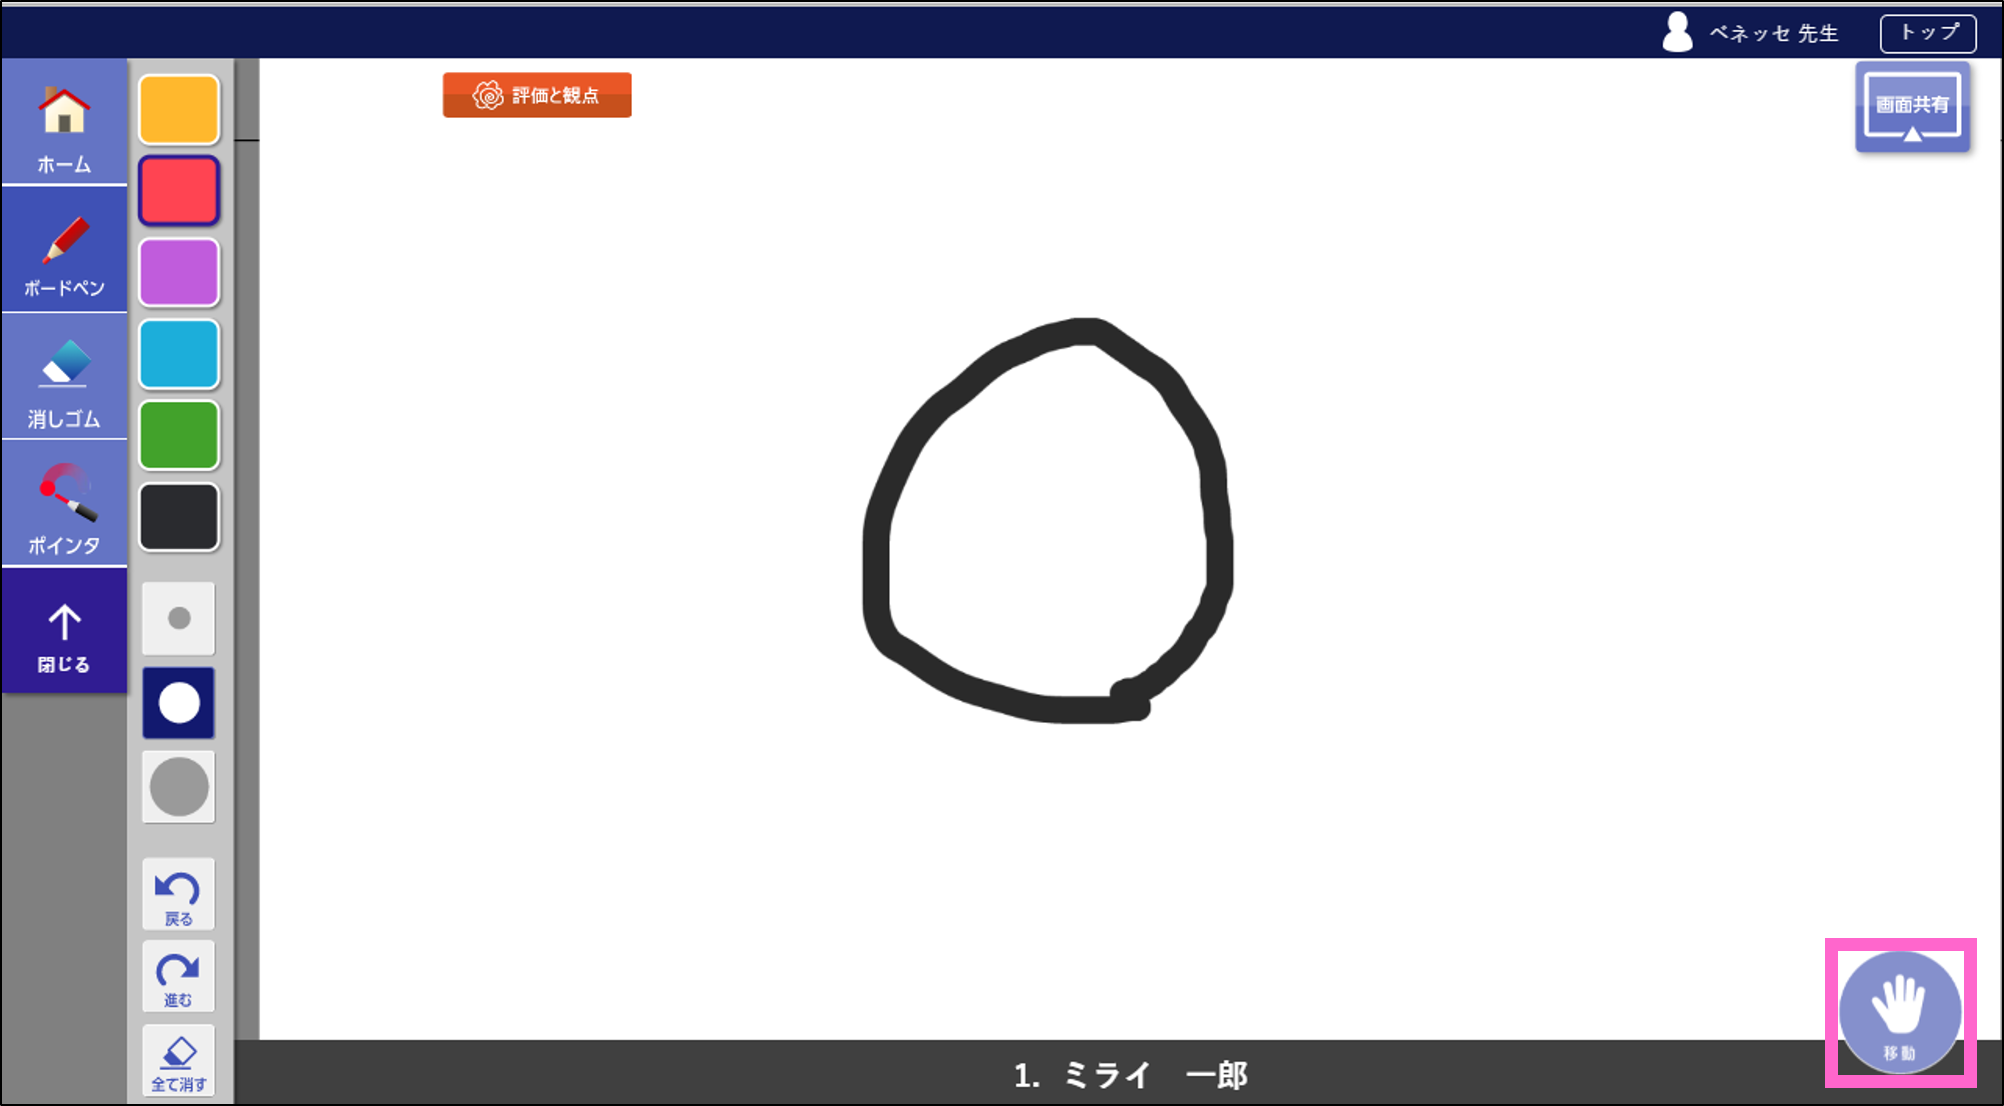This screenshot has height=1106, width=2004.
Task: Click the トップ button
Action: [1928, 33]
